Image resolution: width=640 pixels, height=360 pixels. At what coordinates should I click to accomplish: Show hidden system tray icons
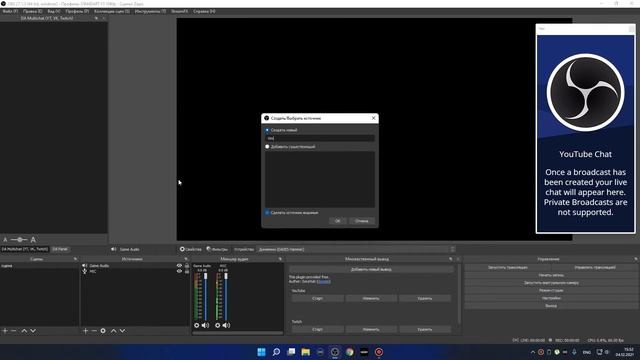coord(533,352)
